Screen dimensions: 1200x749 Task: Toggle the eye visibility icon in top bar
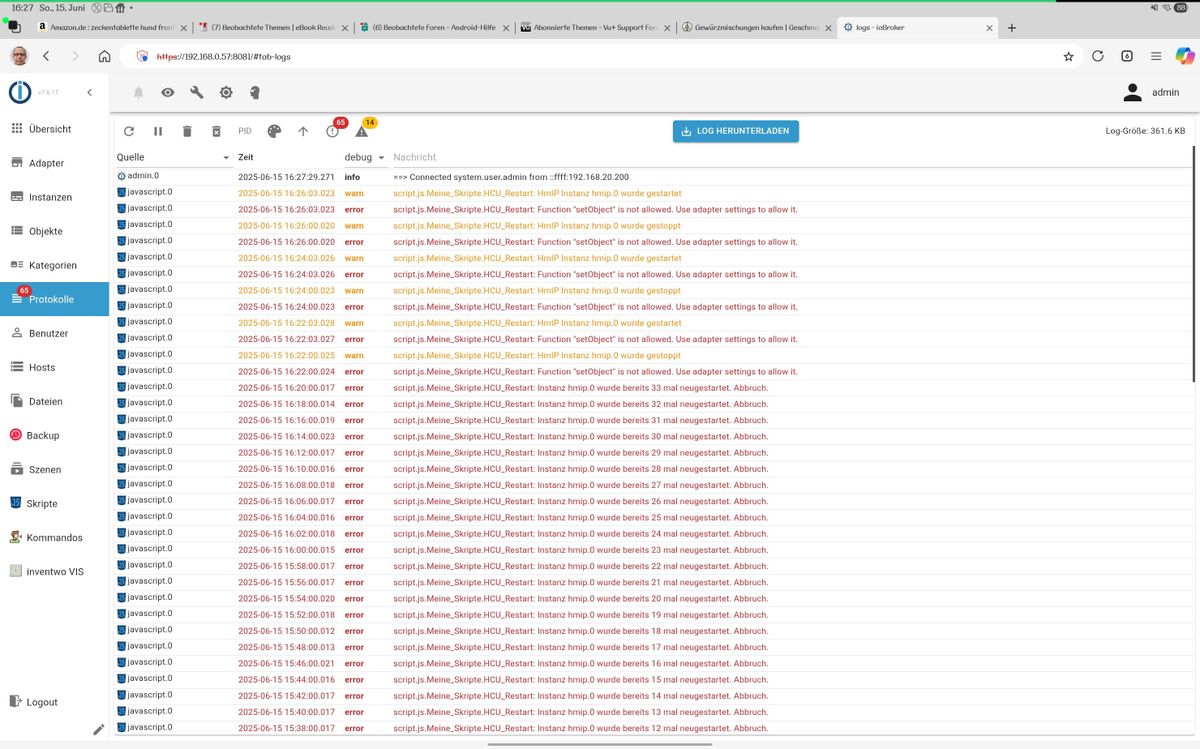click(168, 93)
